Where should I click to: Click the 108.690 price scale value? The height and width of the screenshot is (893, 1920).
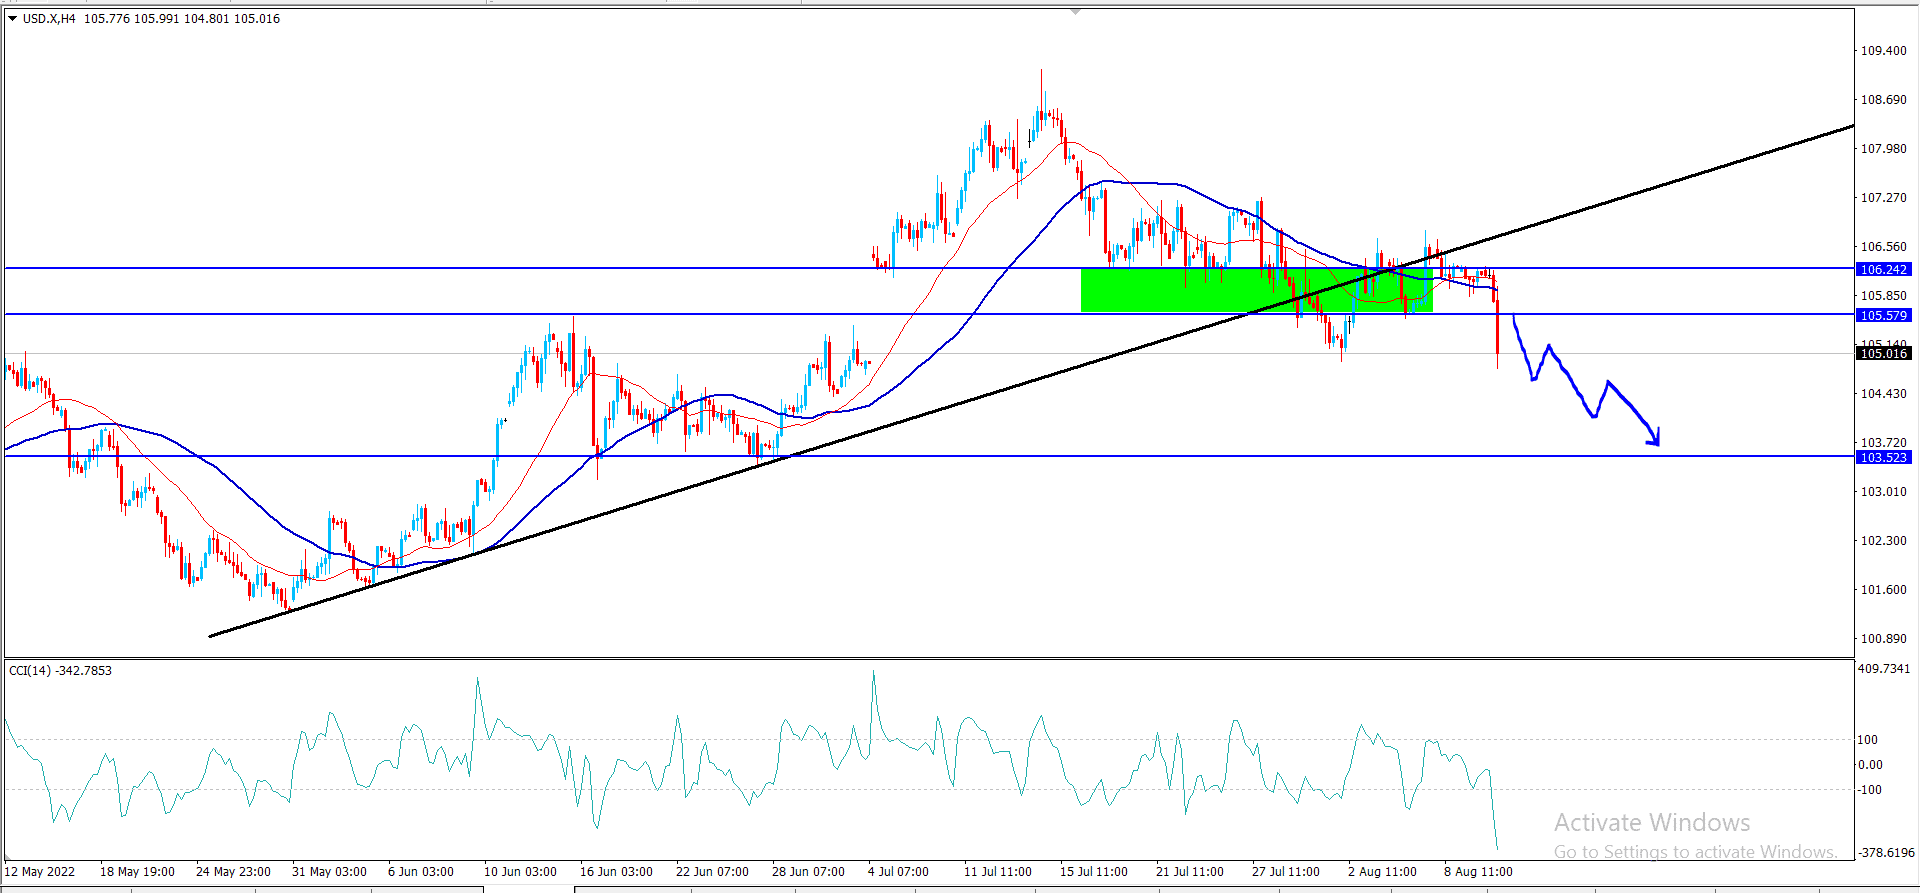pos(1883,100)
